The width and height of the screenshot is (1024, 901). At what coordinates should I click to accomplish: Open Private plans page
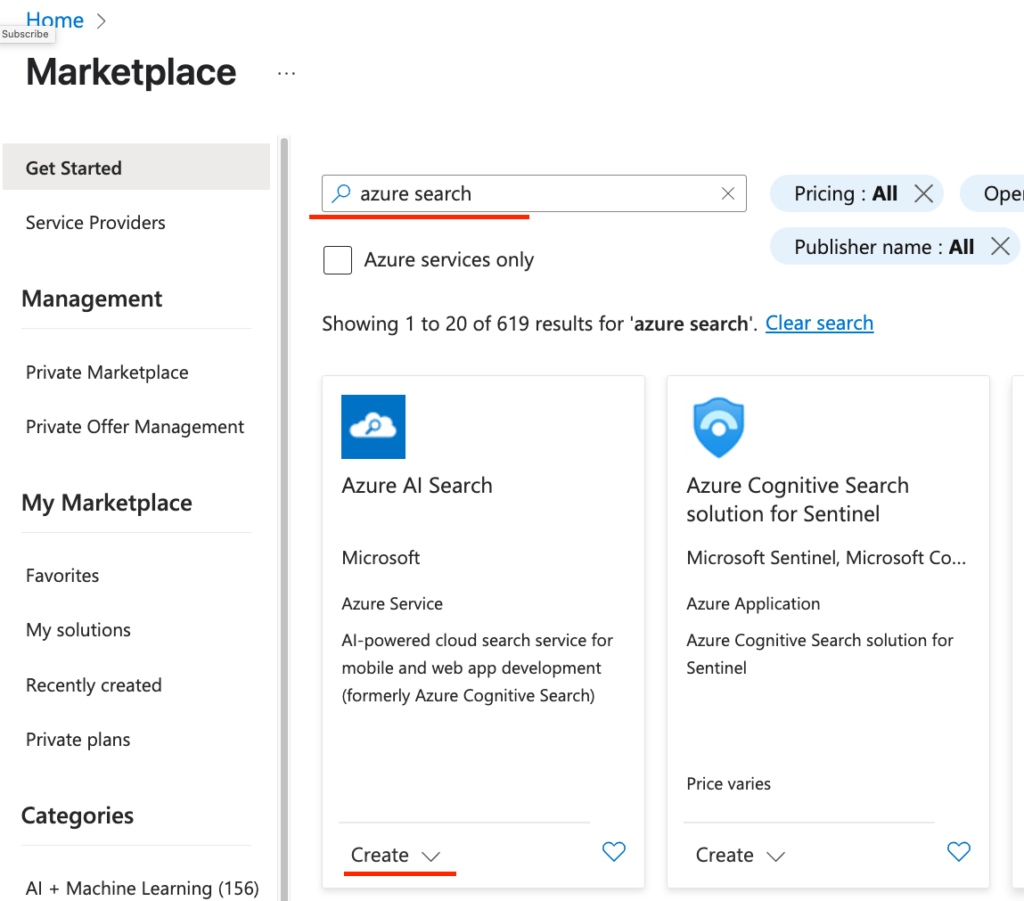coord(78,740)
